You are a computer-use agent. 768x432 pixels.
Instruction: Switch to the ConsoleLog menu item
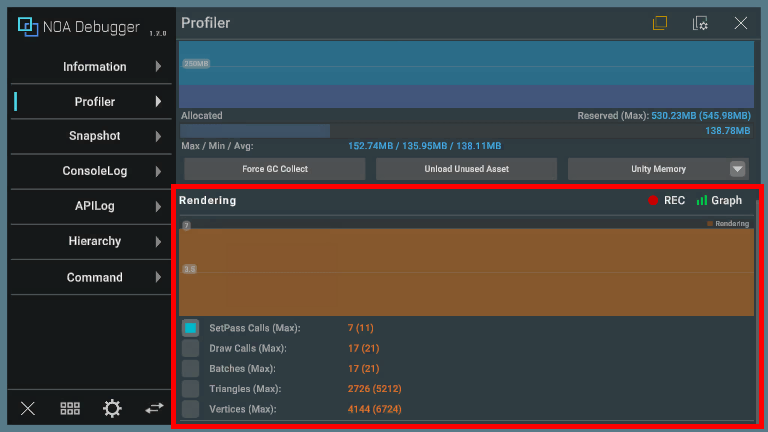(x=95, y=171)
